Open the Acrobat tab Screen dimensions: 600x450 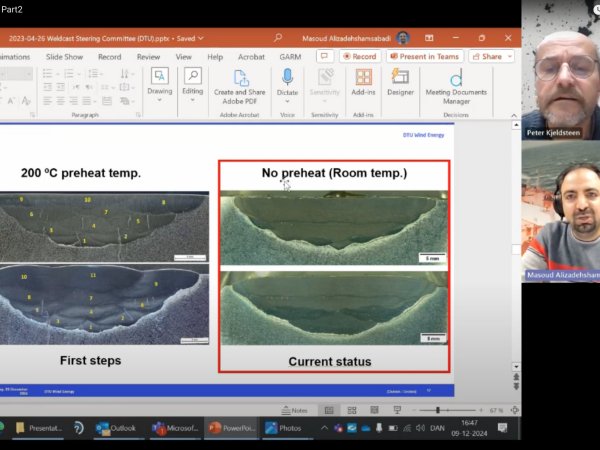point(251,57)
